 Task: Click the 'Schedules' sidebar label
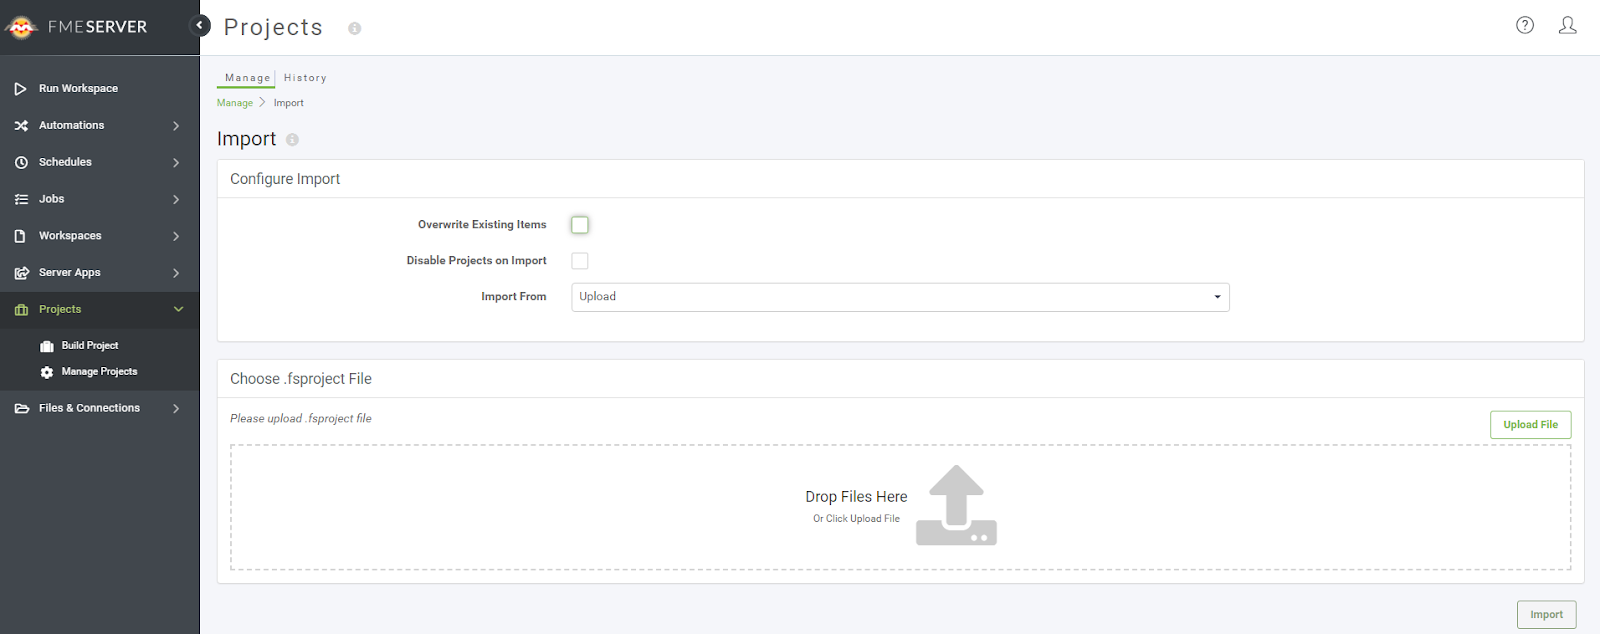pos(65,162)
